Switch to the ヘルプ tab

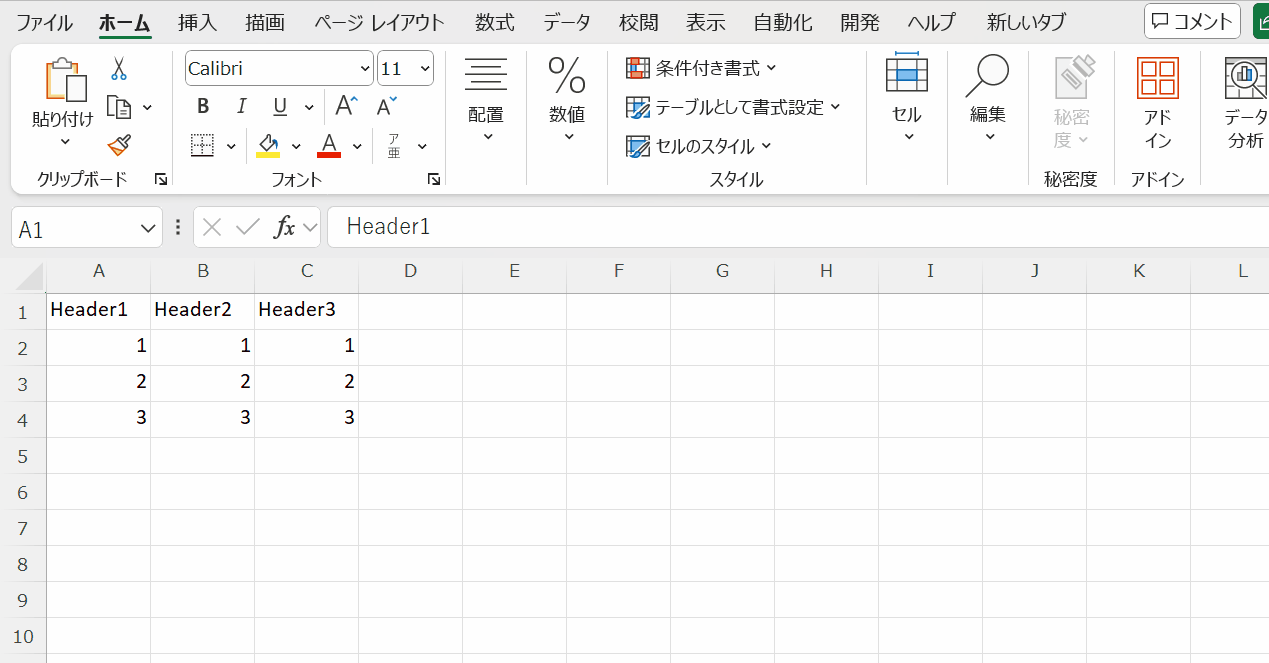932,22
